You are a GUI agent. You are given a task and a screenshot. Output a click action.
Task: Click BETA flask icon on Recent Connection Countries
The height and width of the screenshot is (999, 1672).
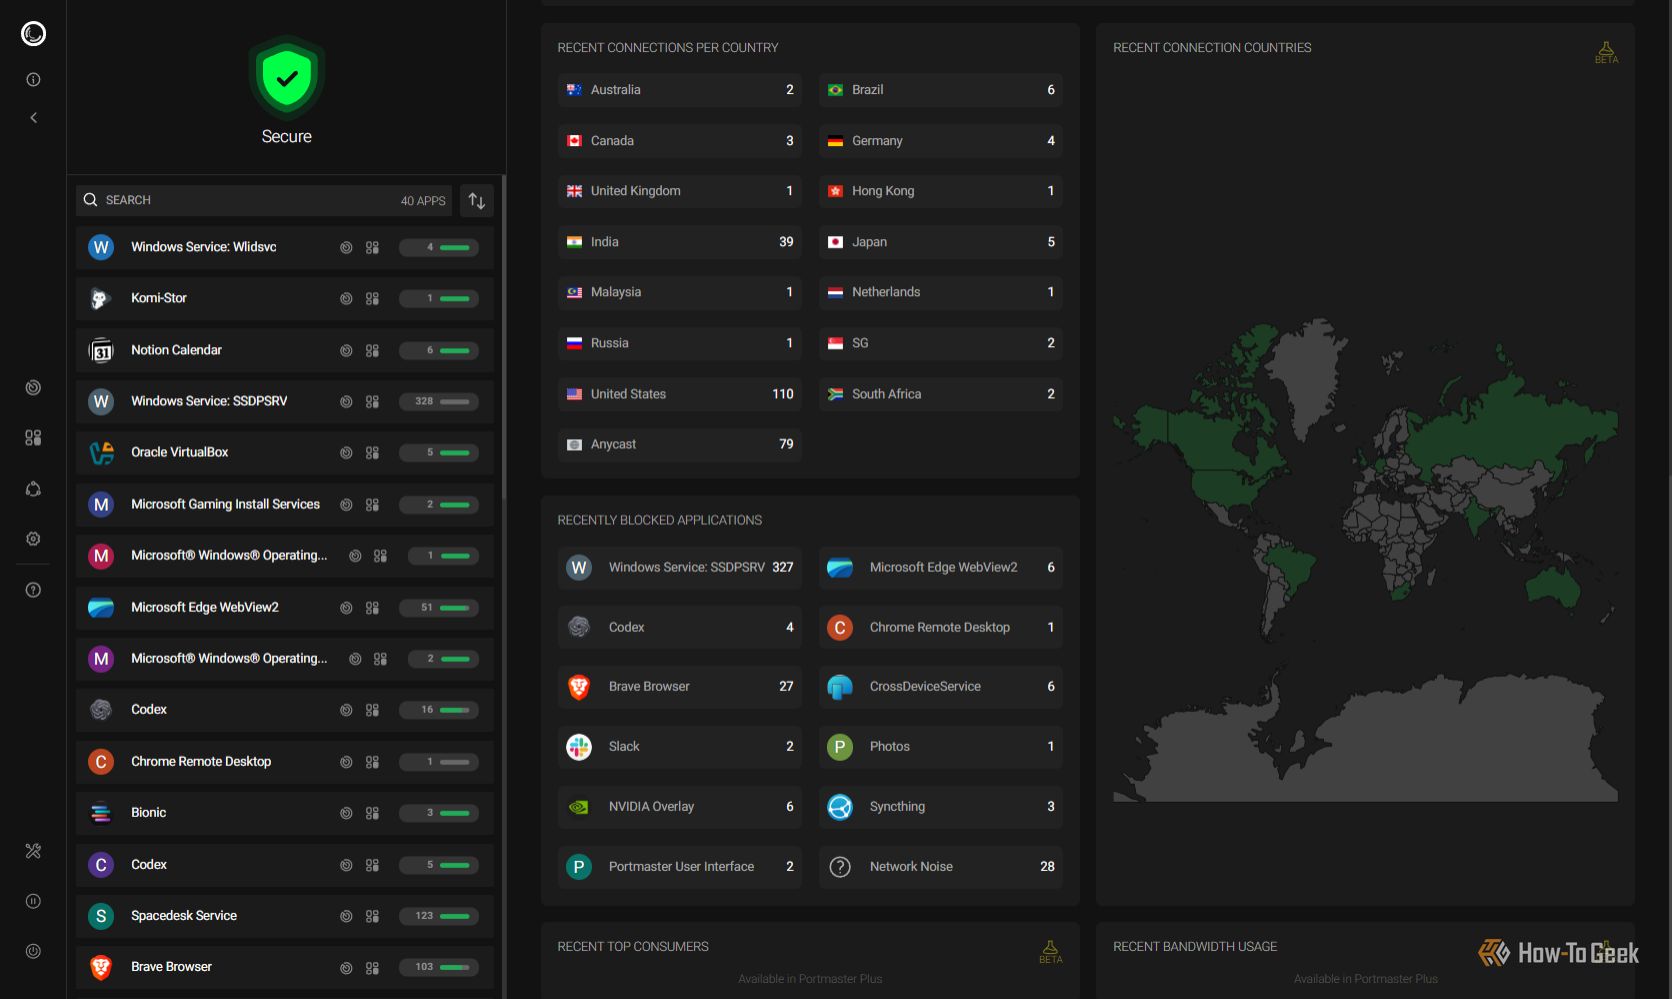pyautogui.click(x=1606, y=52)
